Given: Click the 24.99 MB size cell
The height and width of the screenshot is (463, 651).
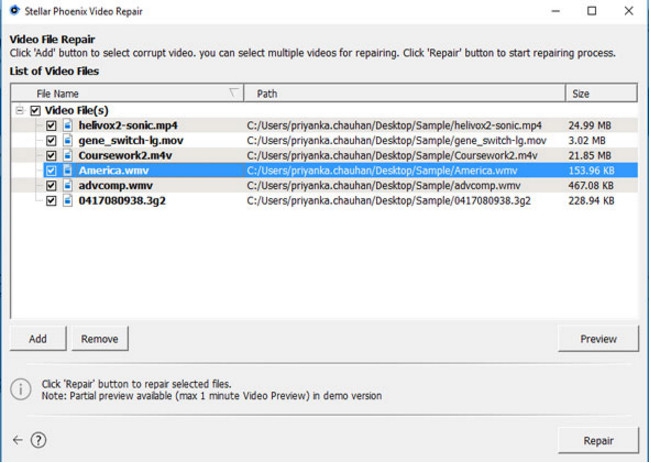Looking at the screenshot, I should point(590,125).
